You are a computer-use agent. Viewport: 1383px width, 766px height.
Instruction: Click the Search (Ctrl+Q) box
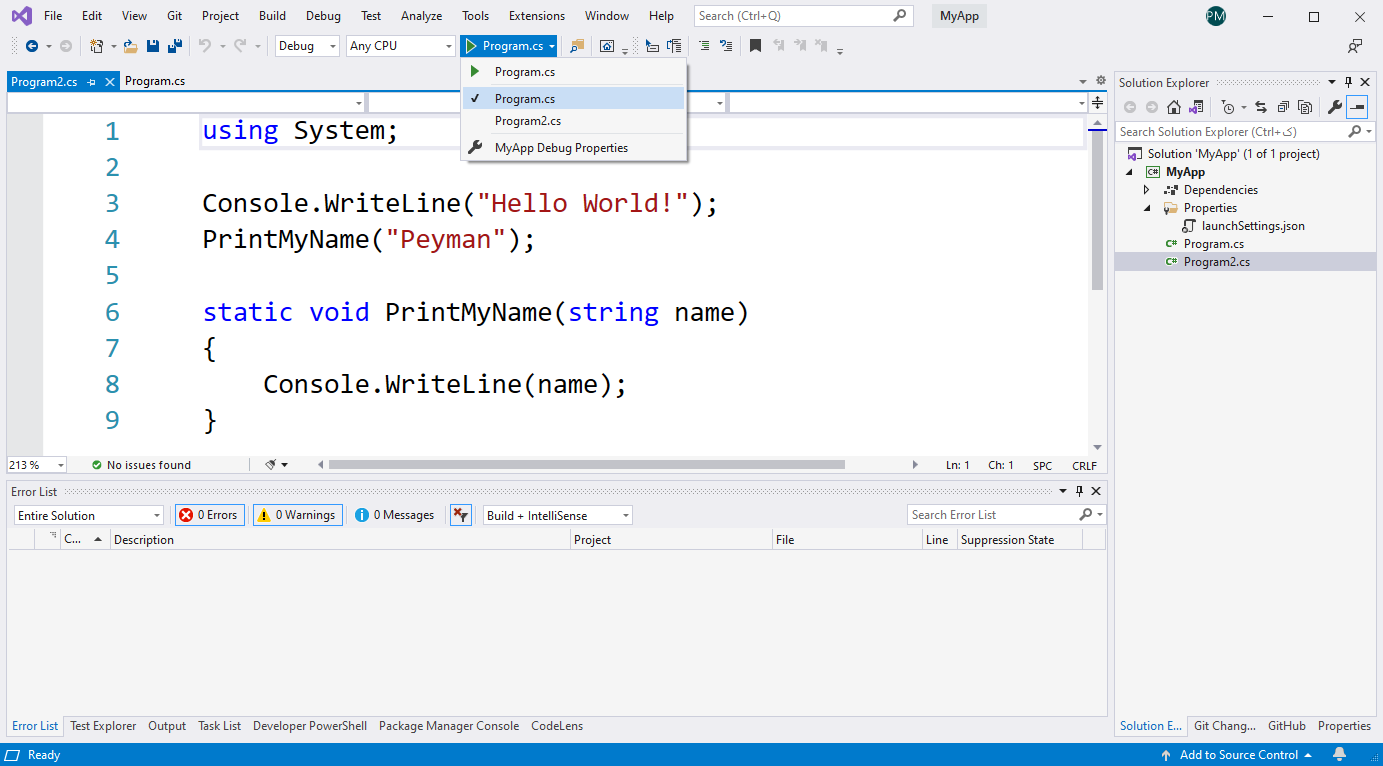(804, 16)
